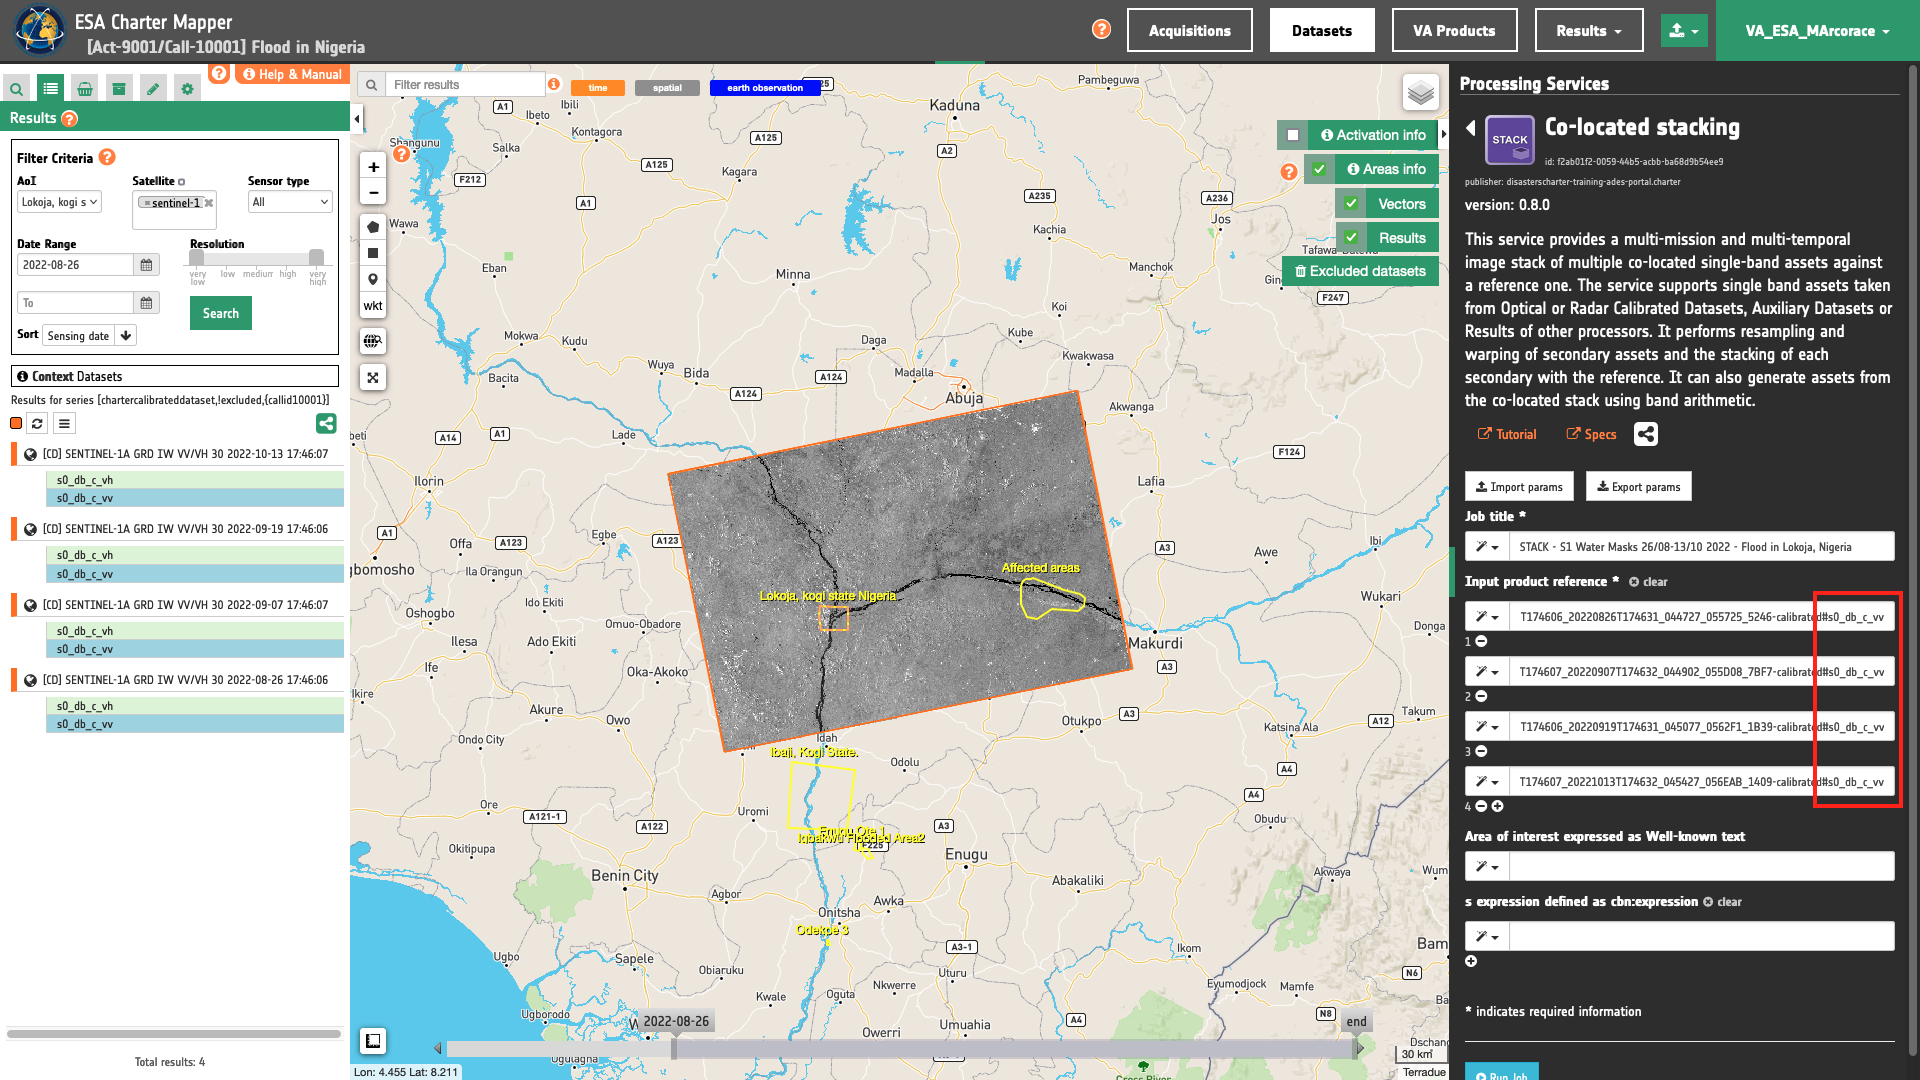1920x1080 pixels.
Task: Toggle the spatial filter tag
Action: pyautogui.click(x=667, y=88)
